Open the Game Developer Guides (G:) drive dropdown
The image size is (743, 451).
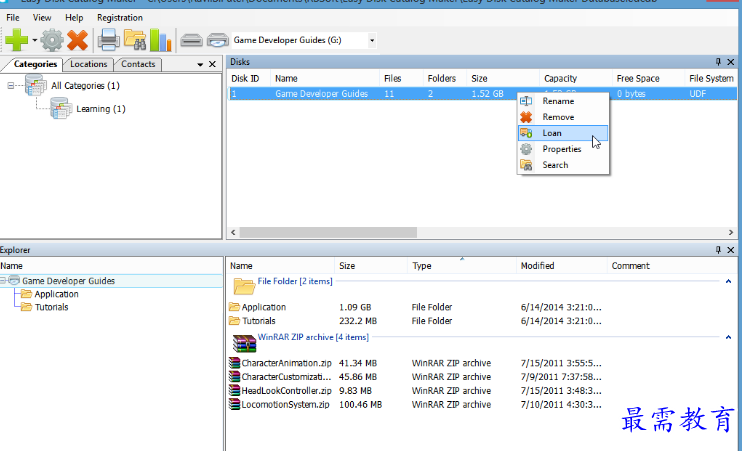point(372,40)
